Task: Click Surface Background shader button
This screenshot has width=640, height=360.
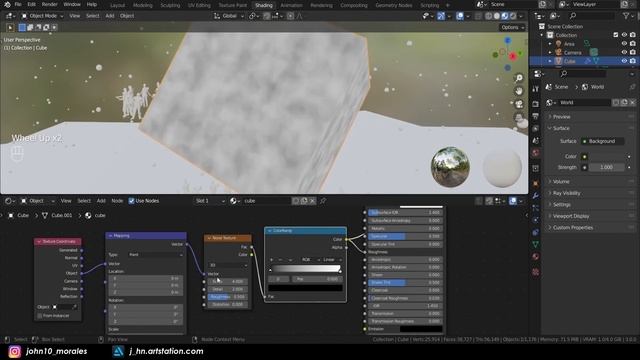Action: point(602,141)
